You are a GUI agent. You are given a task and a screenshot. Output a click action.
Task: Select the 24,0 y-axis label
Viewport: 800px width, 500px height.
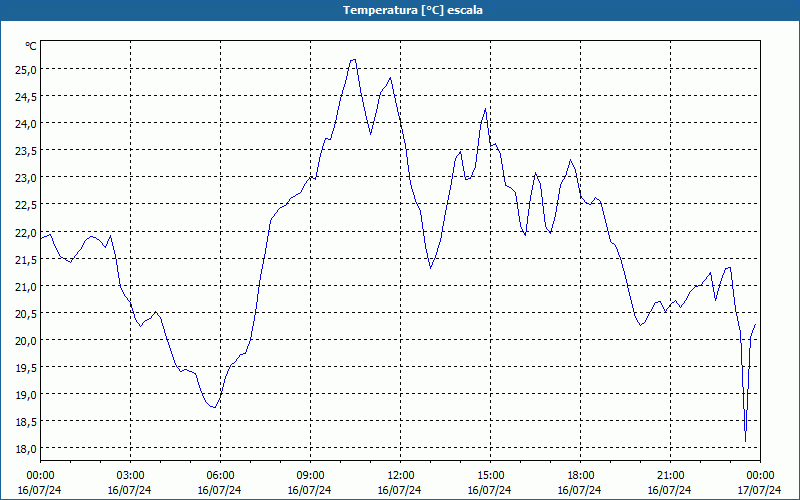[26, 123]
